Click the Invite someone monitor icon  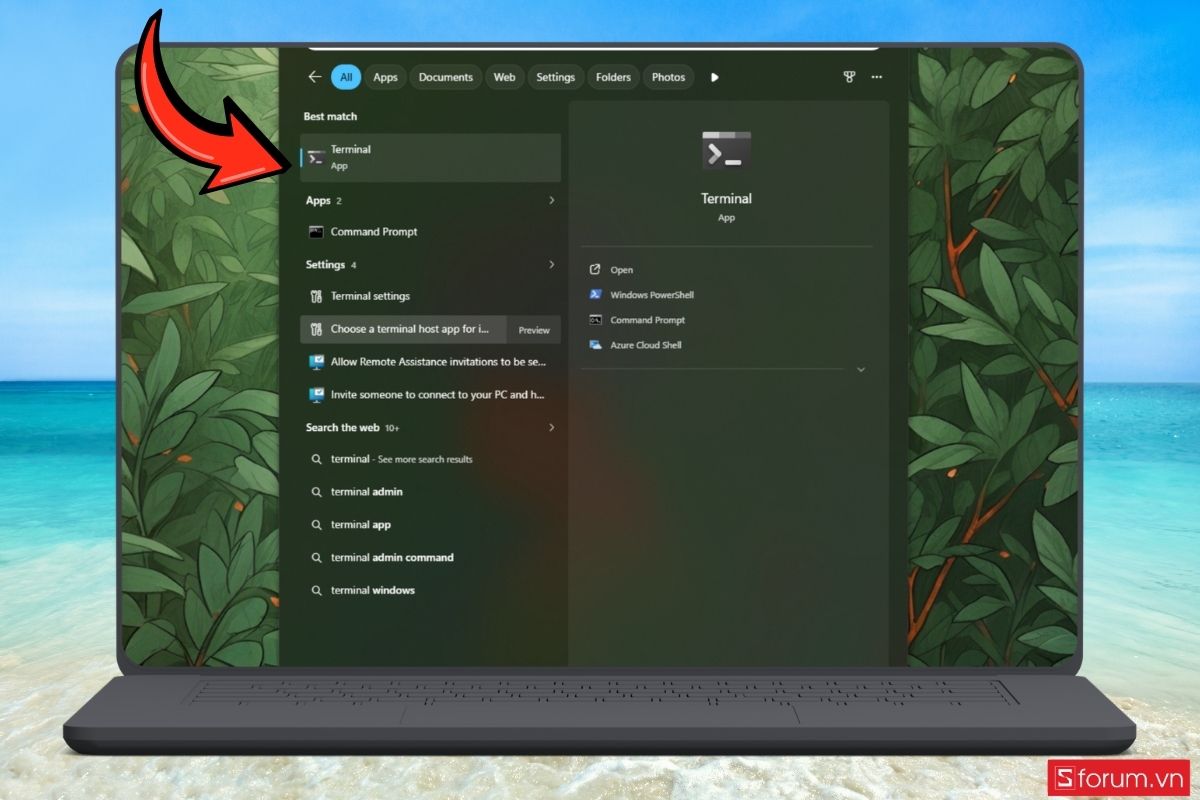coord(316,395)
